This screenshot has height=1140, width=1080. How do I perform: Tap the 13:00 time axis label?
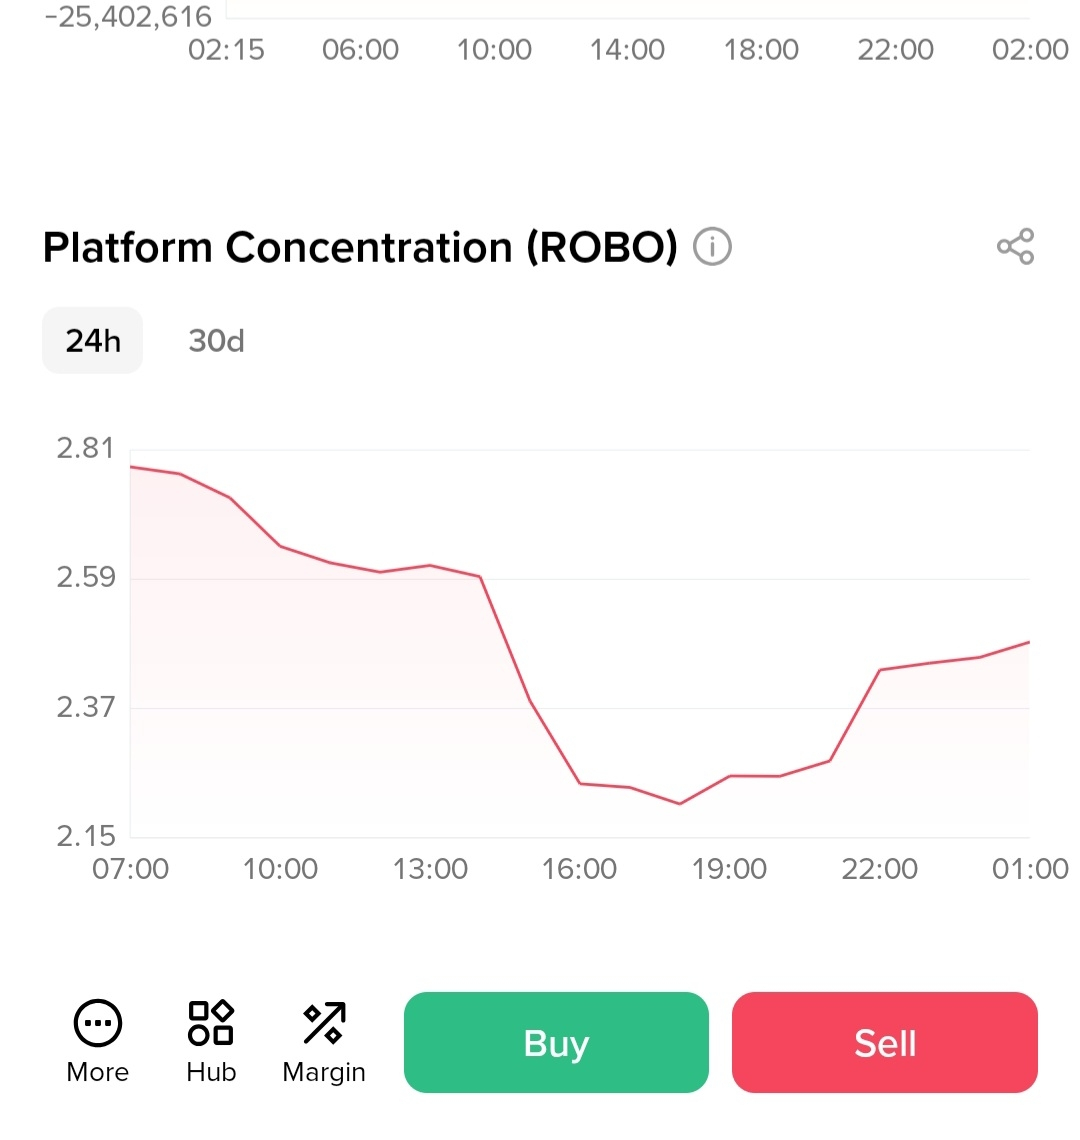(430, 869)
